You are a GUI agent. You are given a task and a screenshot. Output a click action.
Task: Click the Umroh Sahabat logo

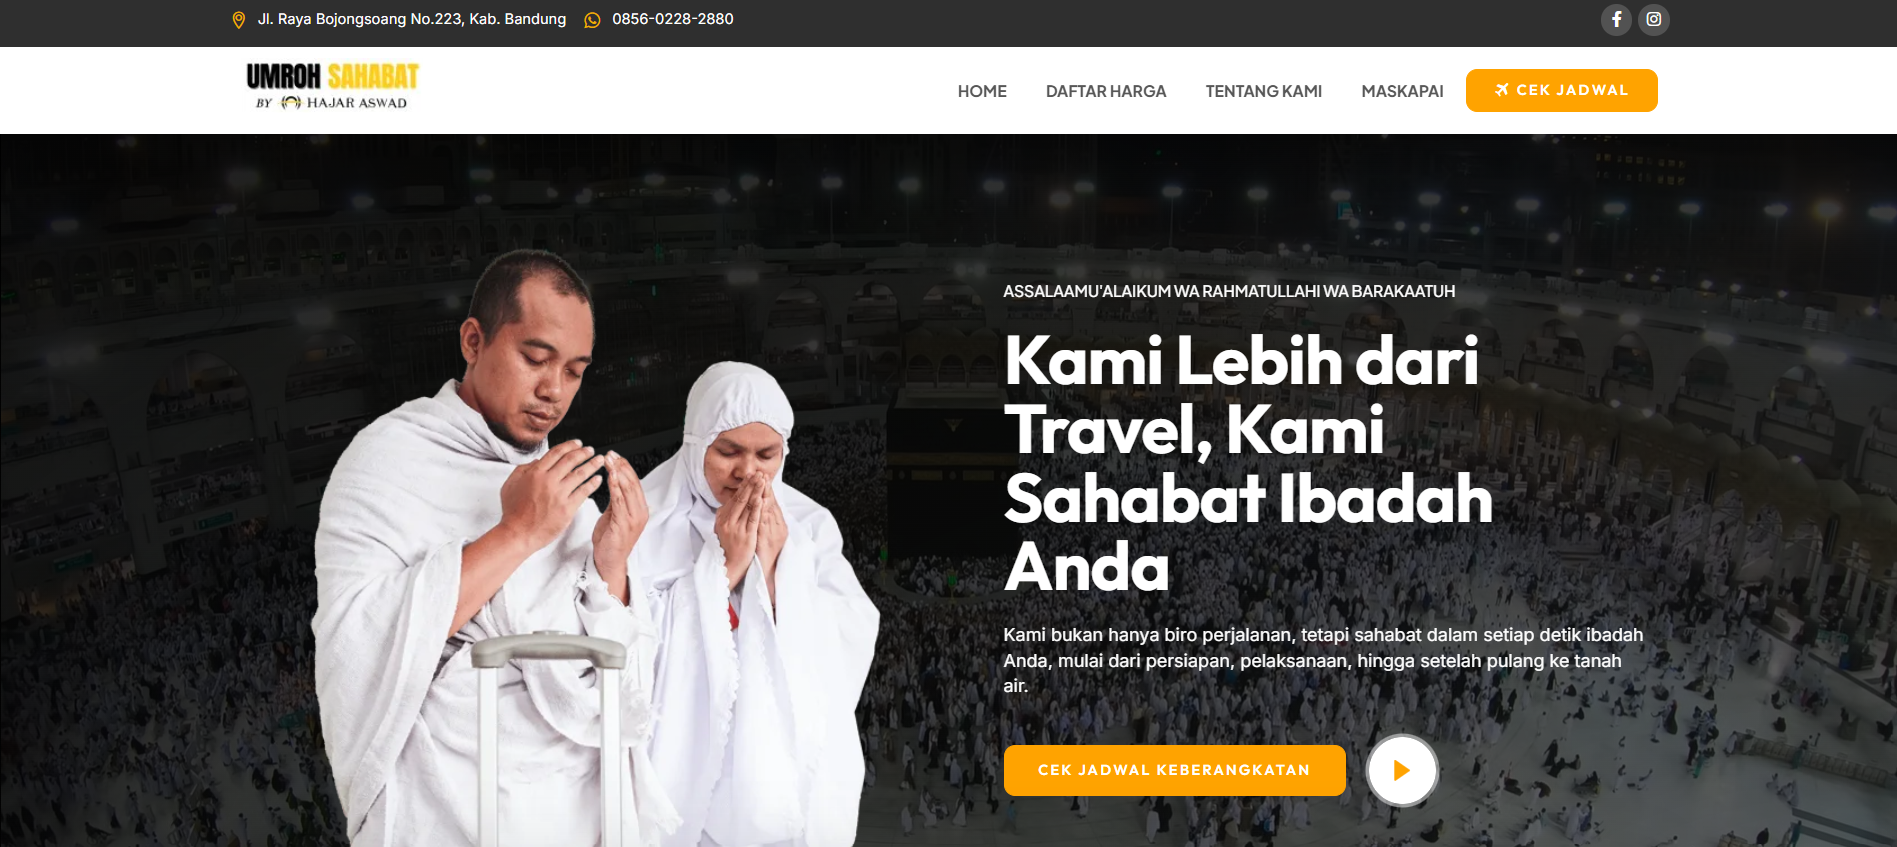point(332,87)
